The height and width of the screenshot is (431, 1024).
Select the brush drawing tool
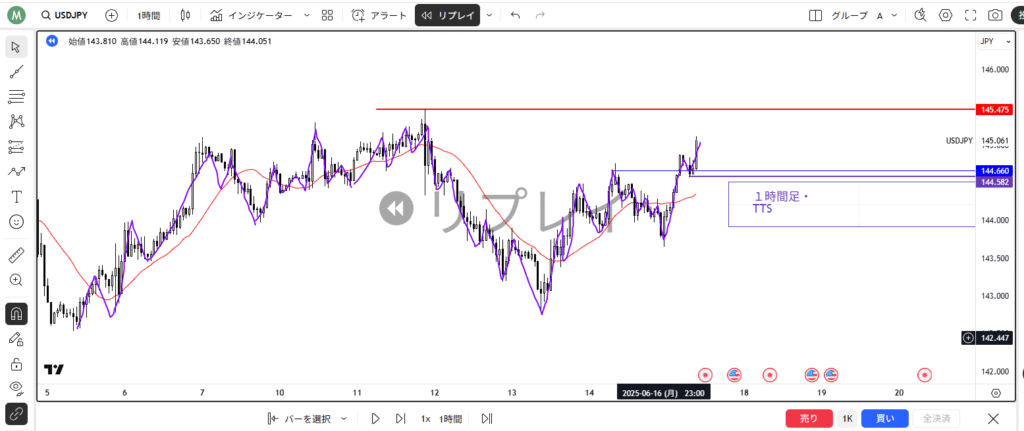pyautogui.click(x=16, y=172)
